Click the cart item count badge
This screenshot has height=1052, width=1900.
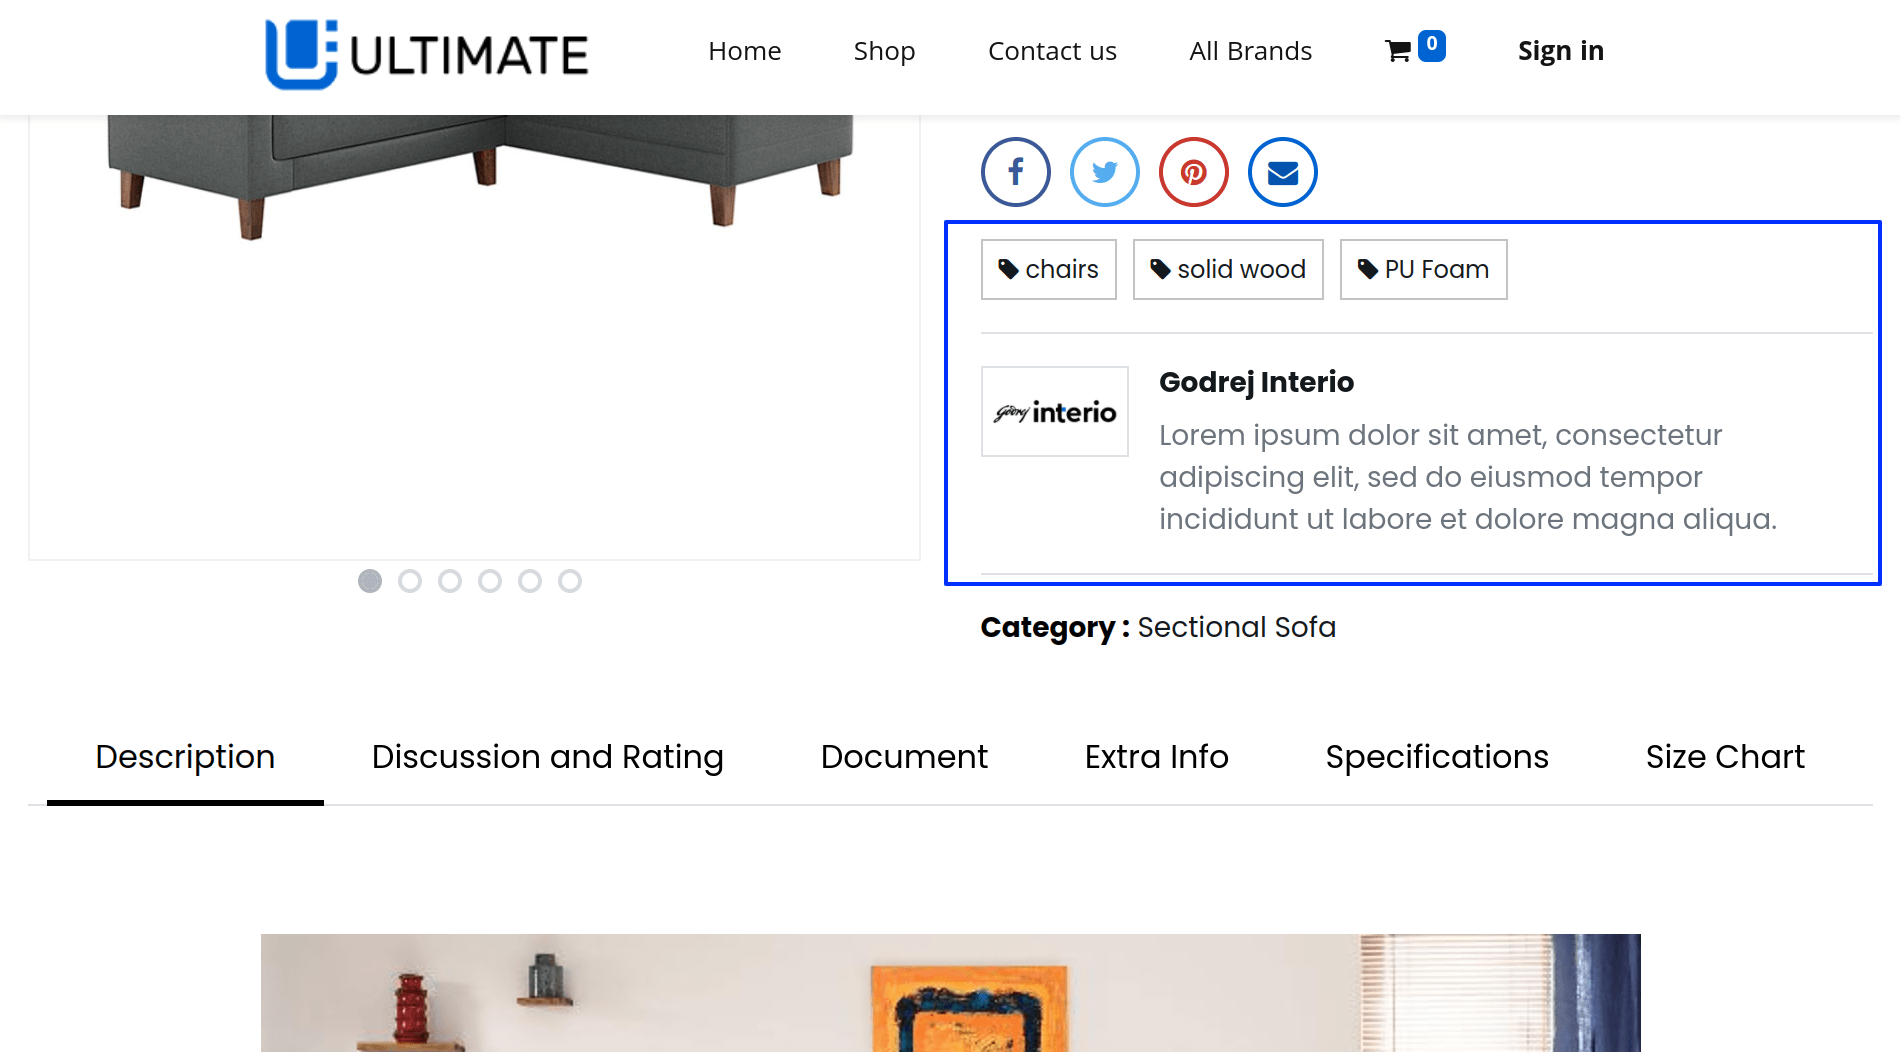tap(1431, 45)
